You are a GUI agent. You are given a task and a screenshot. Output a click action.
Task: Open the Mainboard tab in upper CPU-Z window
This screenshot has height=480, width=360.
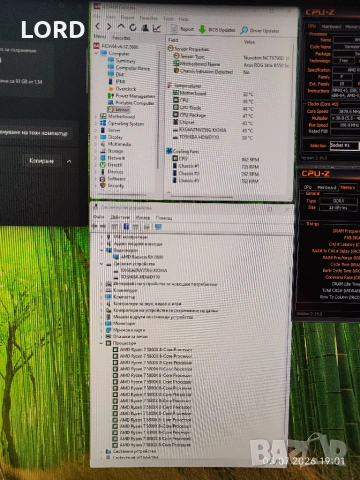click(331, 26)
